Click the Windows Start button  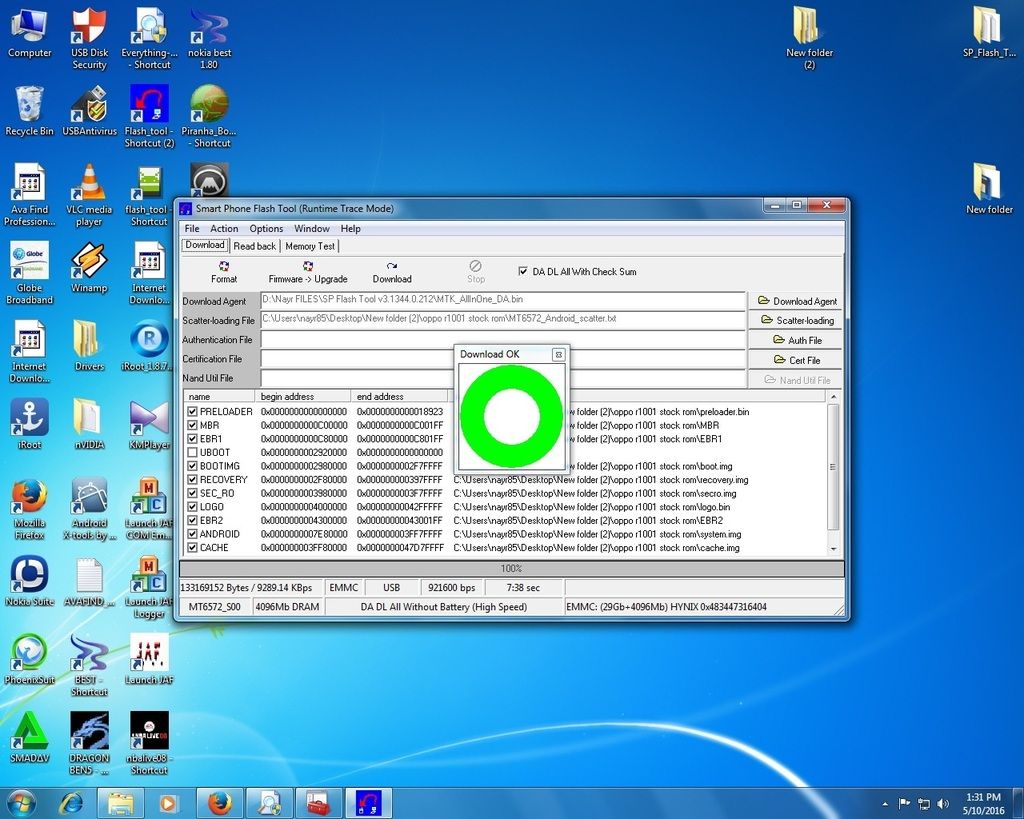pos(21,803)
